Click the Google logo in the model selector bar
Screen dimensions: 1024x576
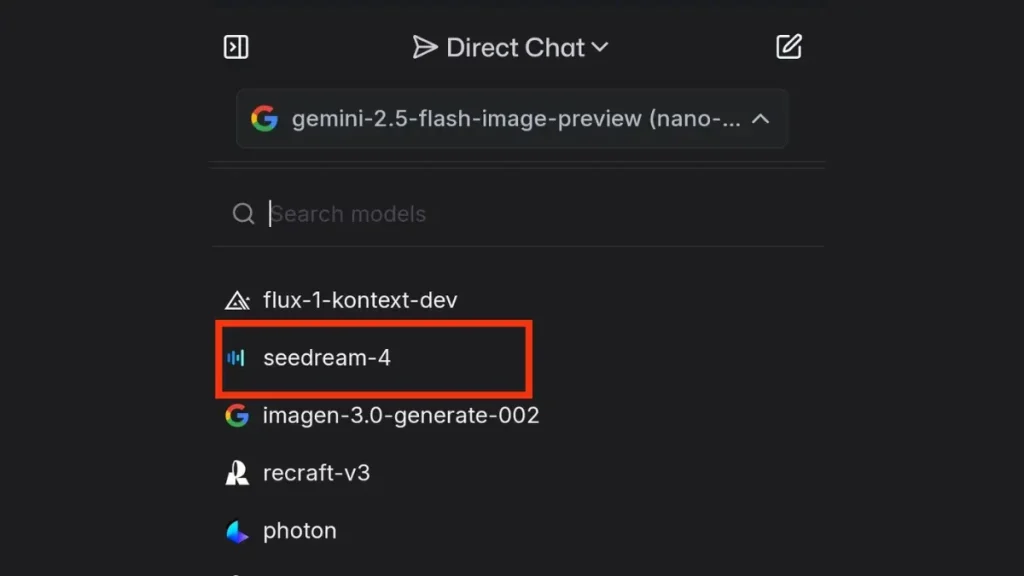click(x=266, y=118)
